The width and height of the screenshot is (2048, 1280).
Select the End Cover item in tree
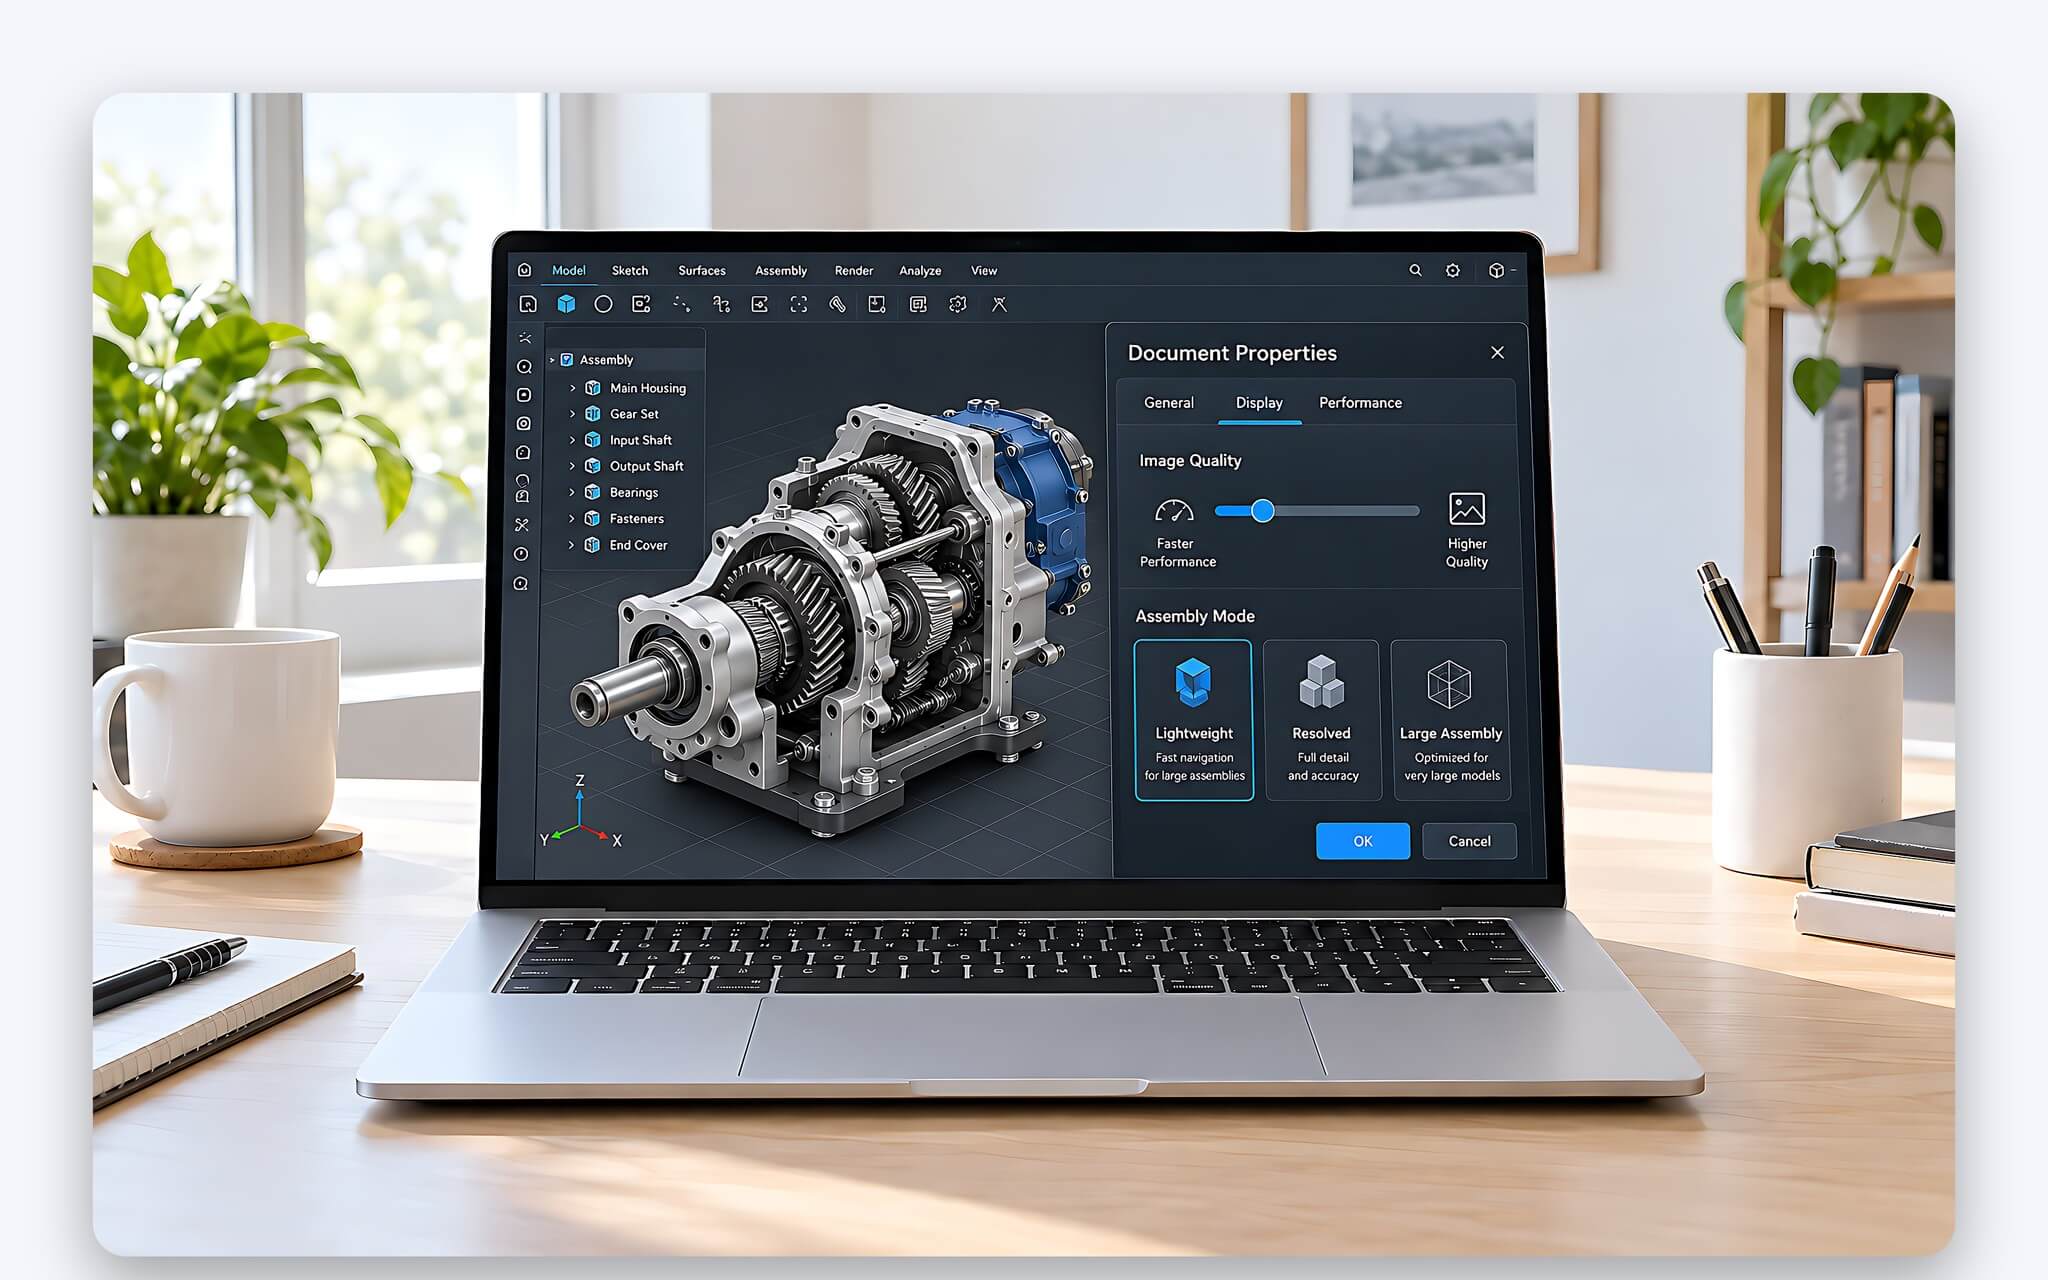(x=638, y=545)
